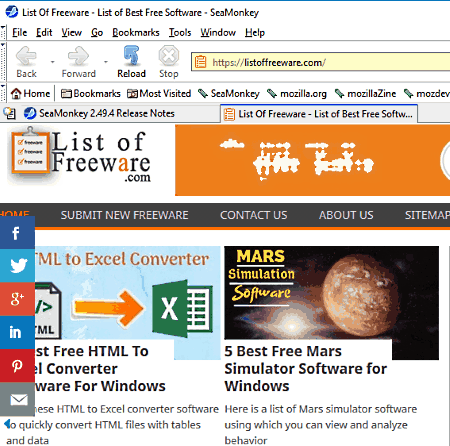
Task: Open the SITEMAP link
Action: tap(427, 215)
